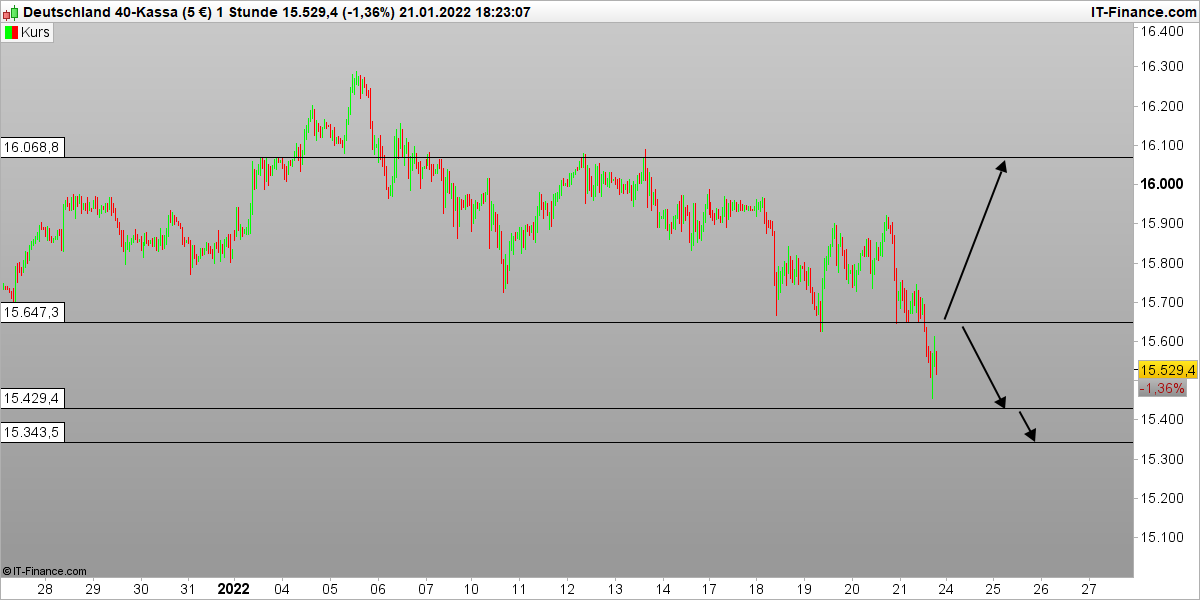Click the bold 2022 label on time axis
This screenshot has width=1200, height=600.
(234, 589)
